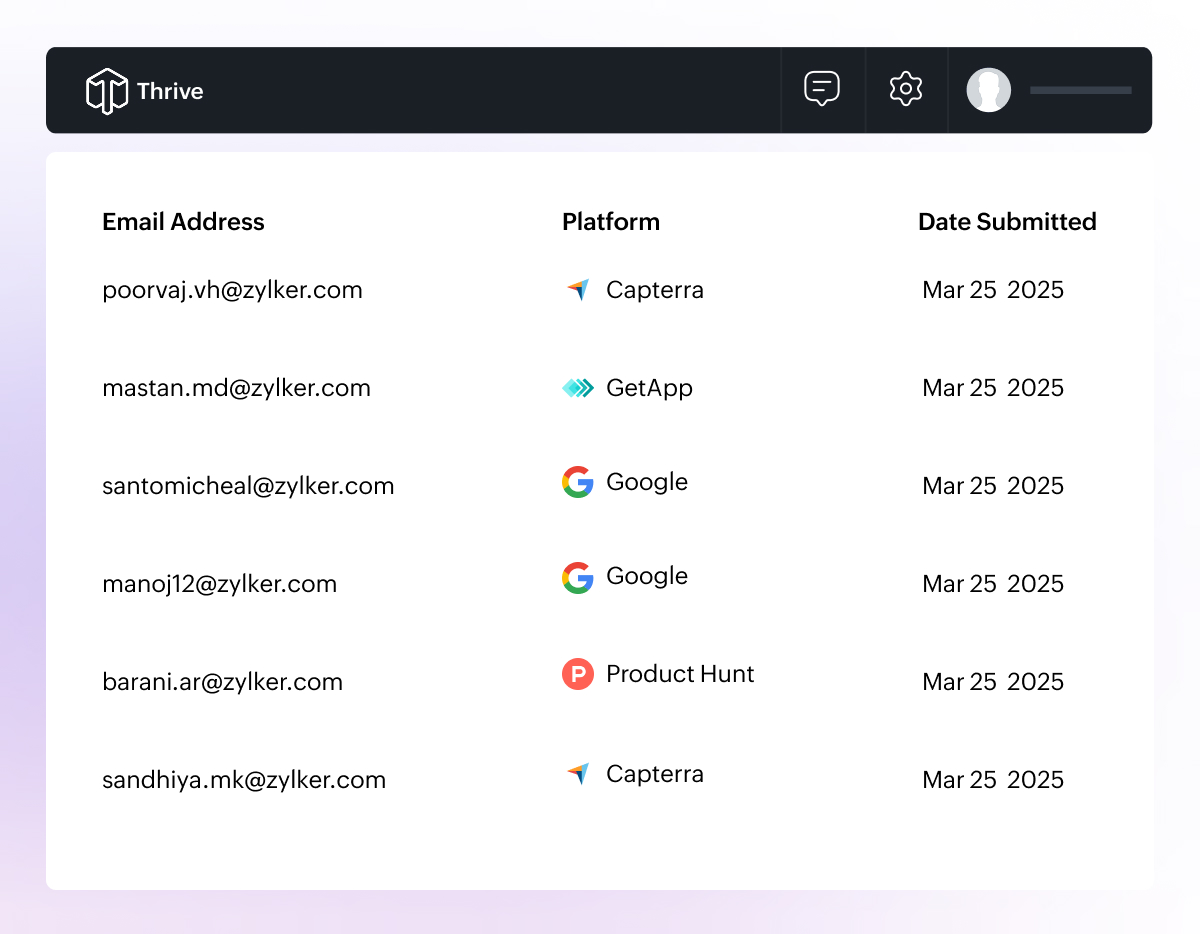Screen dimensions: 1200x934
Task: Open settings via the gear icon
Action: (905, 89)
